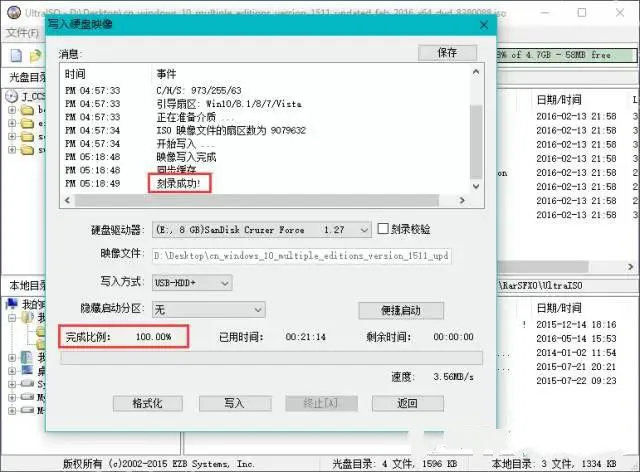Viewport: 640px width, 472px height.
Task: Click the New file toolbar icon in UltraISO
Action: (x=16, y=56)
